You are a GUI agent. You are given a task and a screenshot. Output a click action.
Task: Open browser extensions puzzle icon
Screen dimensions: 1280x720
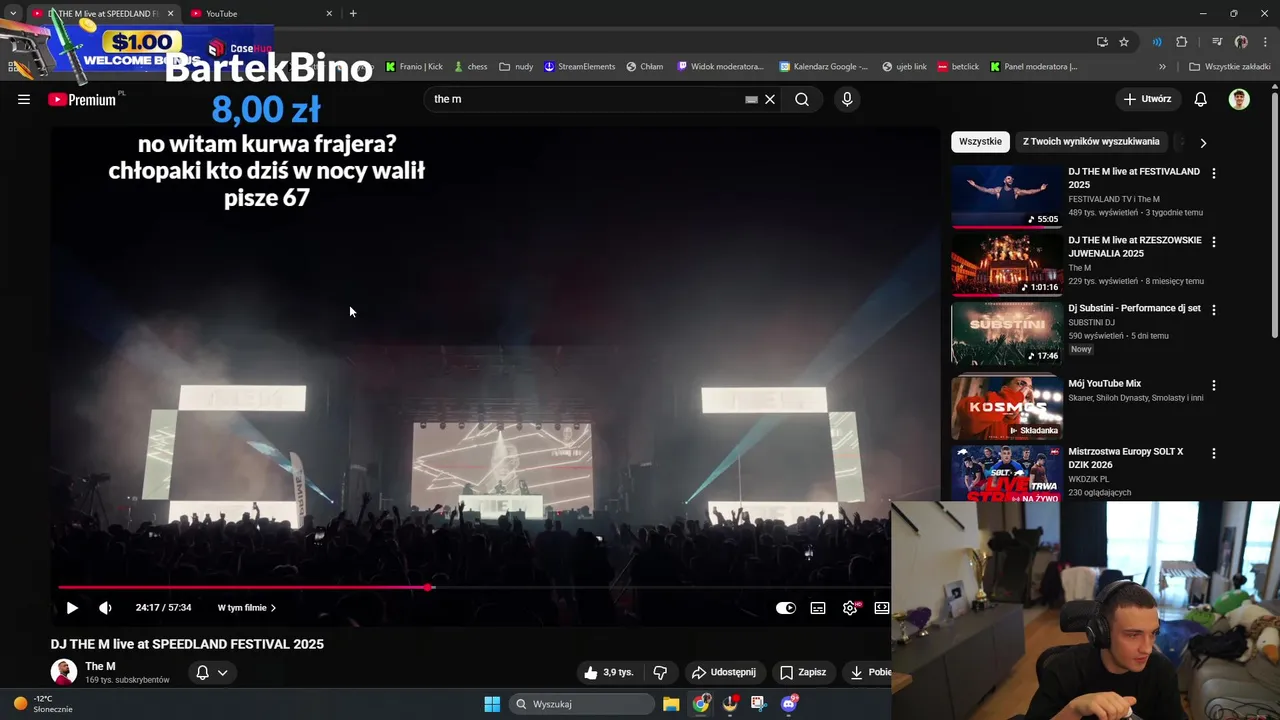1182,42
